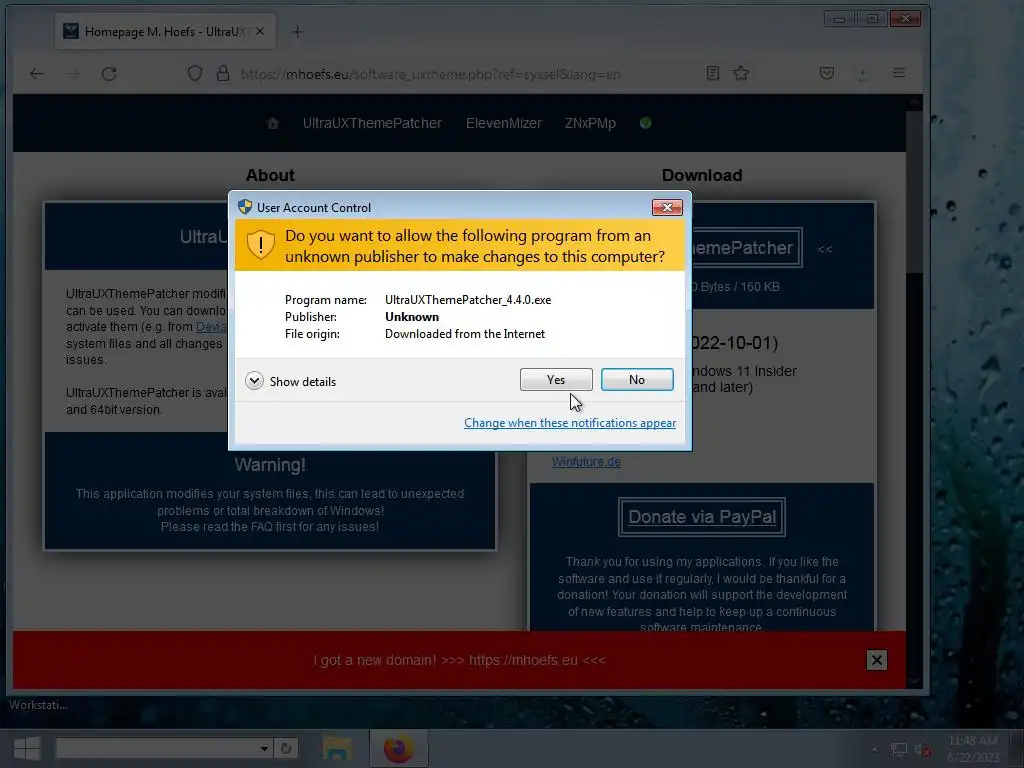
Task: Click Yes in the User Account Control dialog
Action: point(556,379)
